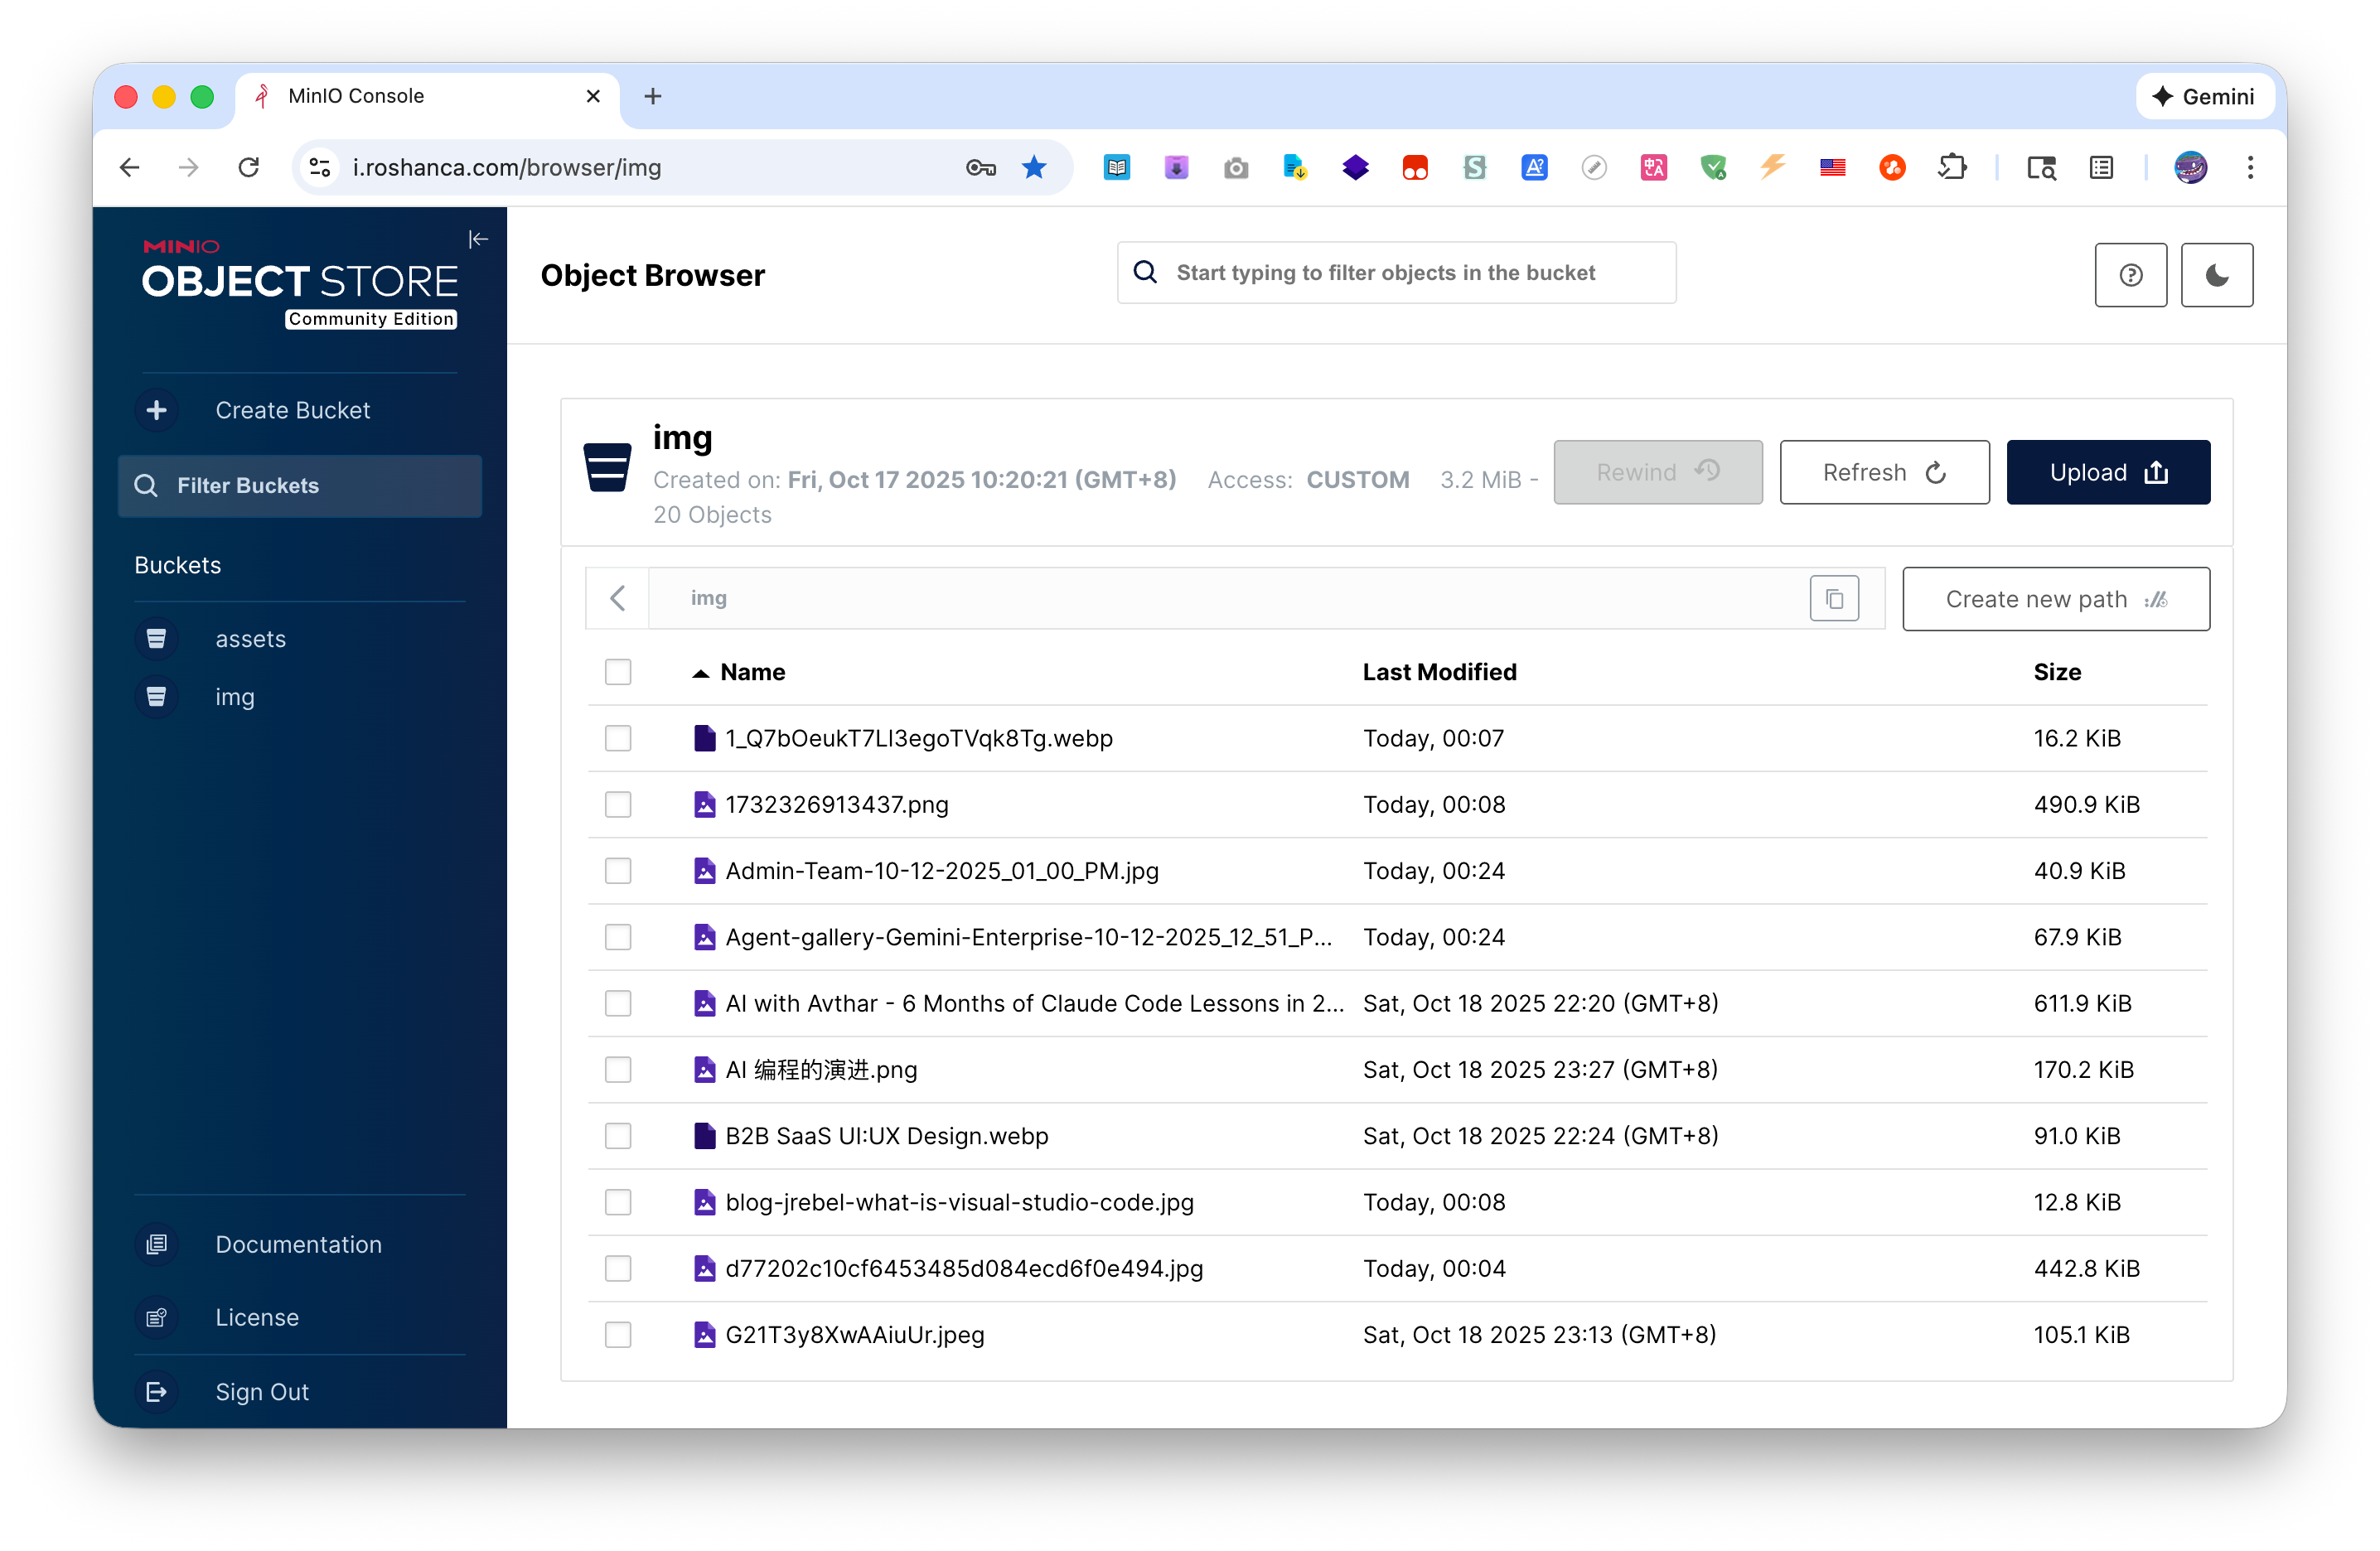Viewport: 2380px width, 1551px height.
Task: Click the Sign Out icon
Action: [x=157, y=1391]
